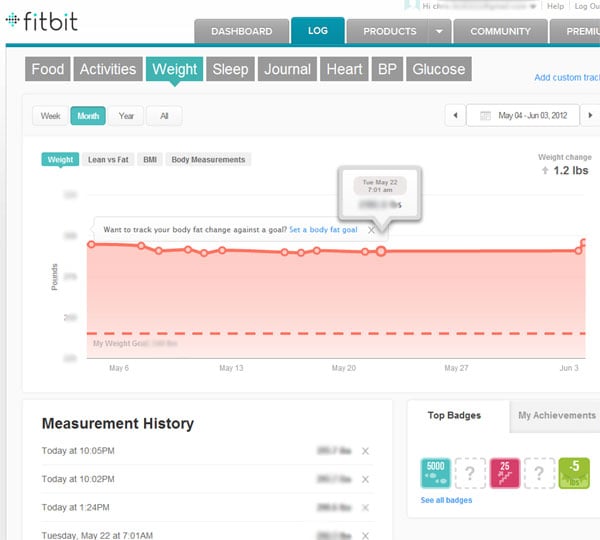Select the Month range button
Viewport: 600px width, 540px height.
click(88, 116)
